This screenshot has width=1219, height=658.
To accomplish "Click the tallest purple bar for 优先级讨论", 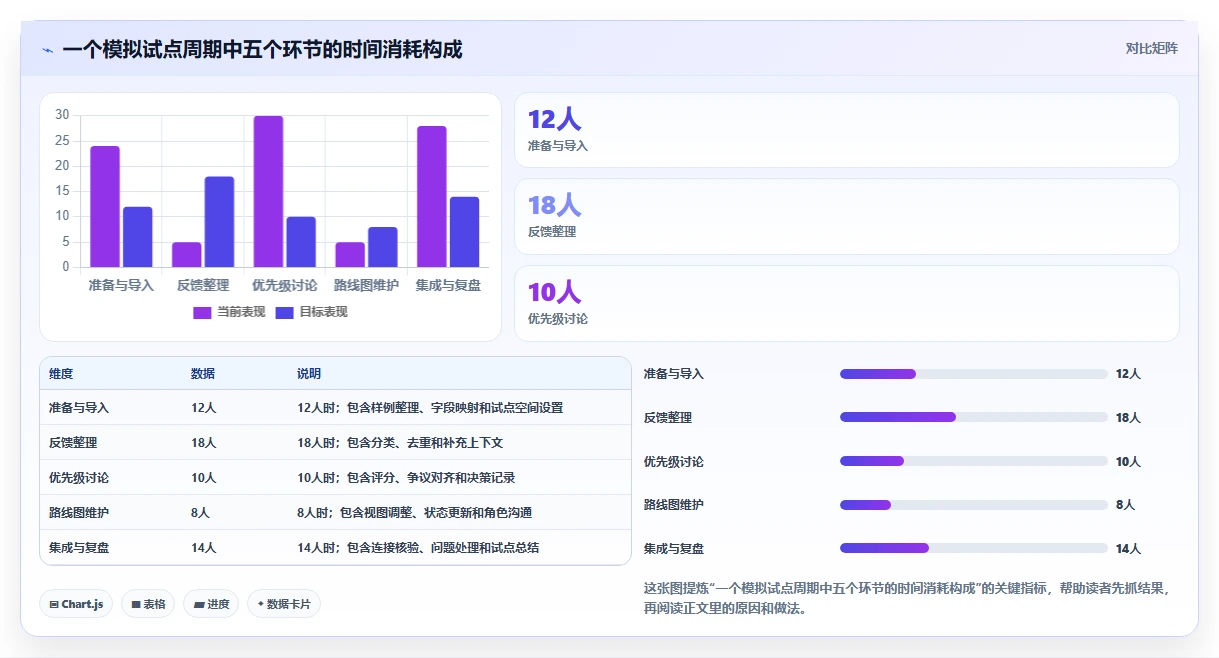I will point(268,192).
